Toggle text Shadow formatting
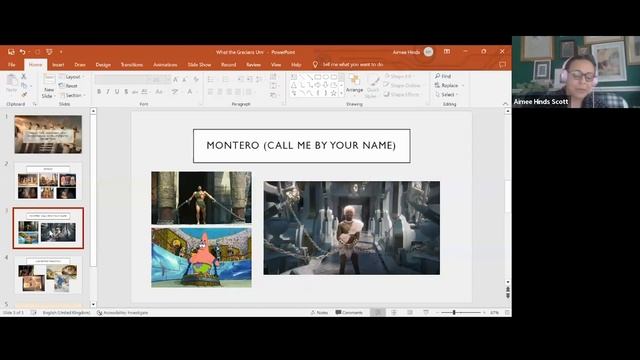This screenshot has height=360, width=640. 126,92
